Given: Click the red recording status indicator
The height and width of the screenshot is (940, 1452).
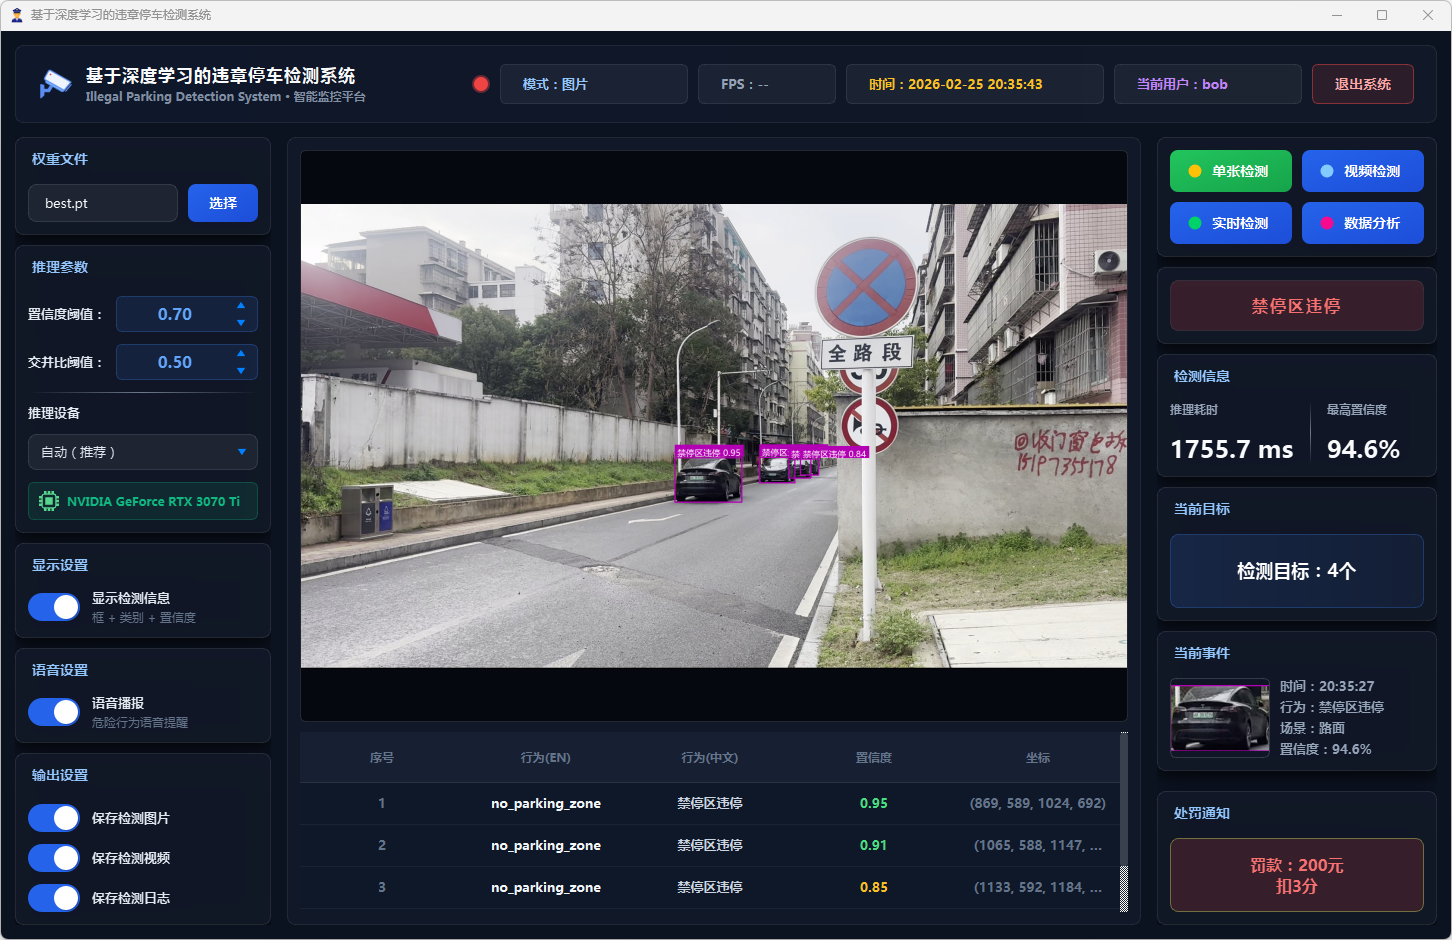Looking at the screenshot, I should pos(481,84).
